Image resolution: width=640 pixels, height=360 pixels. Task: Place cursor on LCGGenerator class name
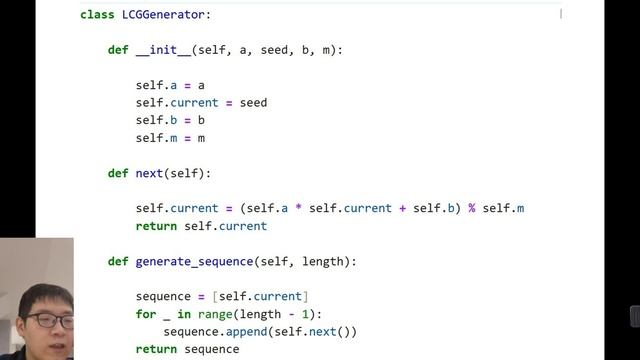coord(163,15)
